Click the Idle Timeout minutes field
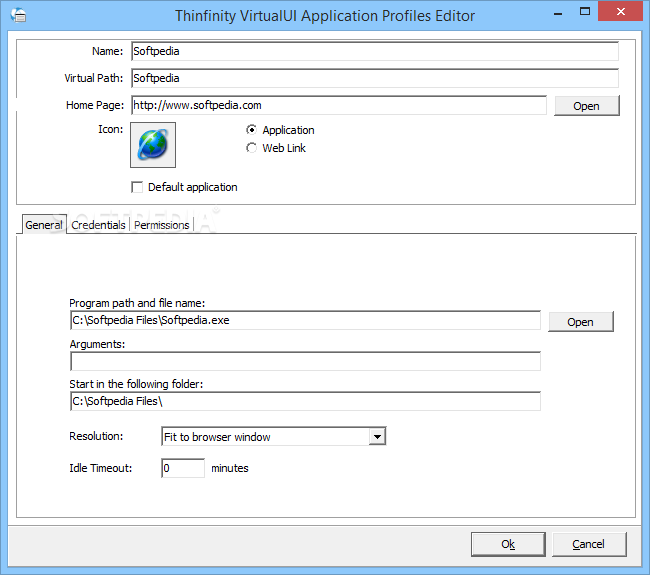Image resolution: width=650 pixels, height=575 pixels. tap(183, 468)
